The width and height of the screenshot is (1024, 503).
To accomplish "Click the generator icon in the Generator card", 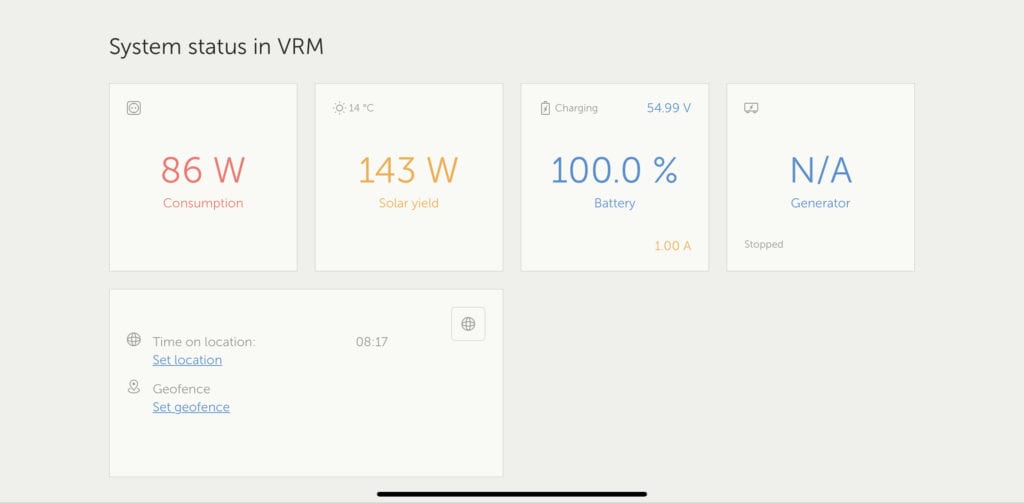I will coord(751,108).
